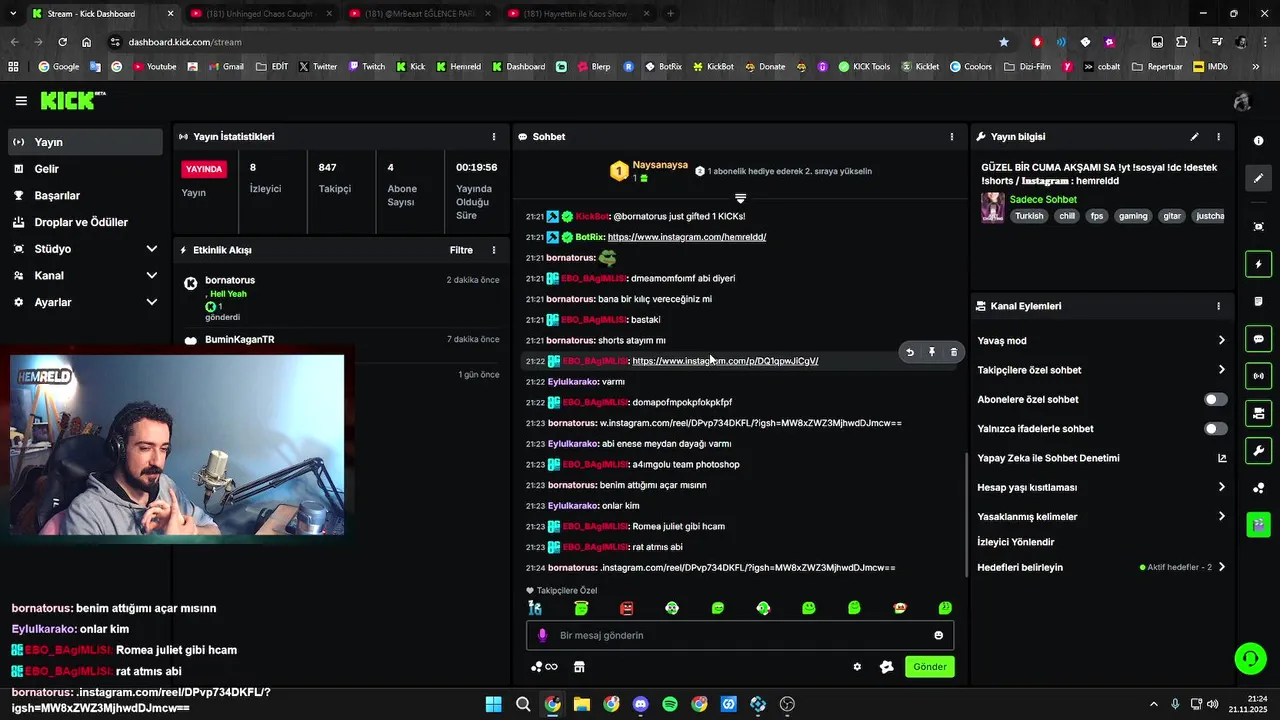Open BotRix's instagram.com/hemreldd link
Image resolution: width=1280 pixels, height=720 pixels.
coord(687,237)
